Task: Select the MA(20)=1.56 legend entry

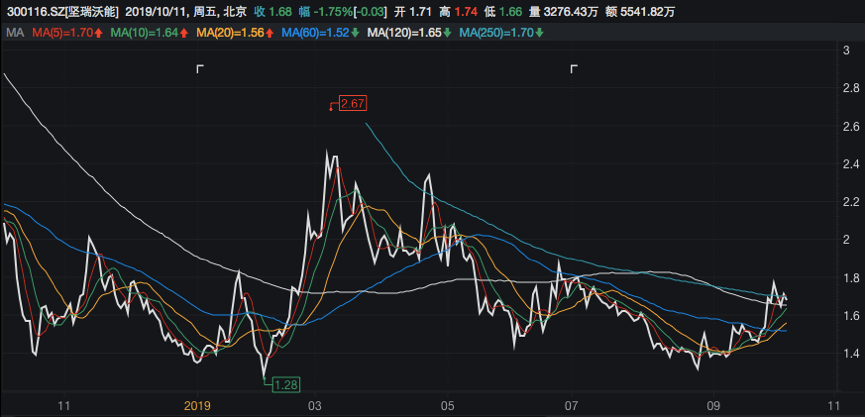Action: click(x=230, y=33)
